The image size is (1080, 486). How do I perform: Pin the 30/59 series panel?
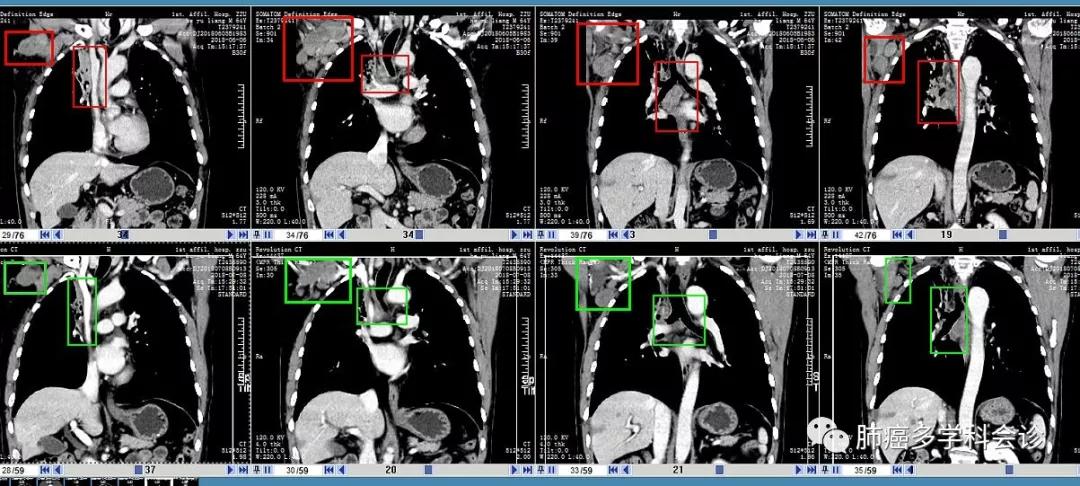256,470
